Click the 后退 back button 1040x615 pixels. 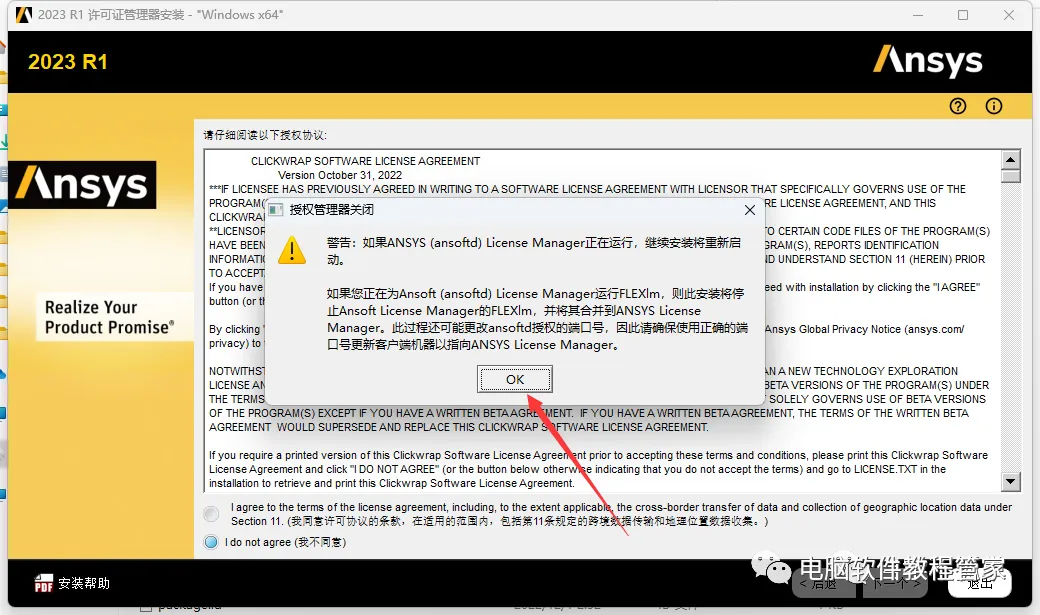pyautogui.click(x=824, y=584)
